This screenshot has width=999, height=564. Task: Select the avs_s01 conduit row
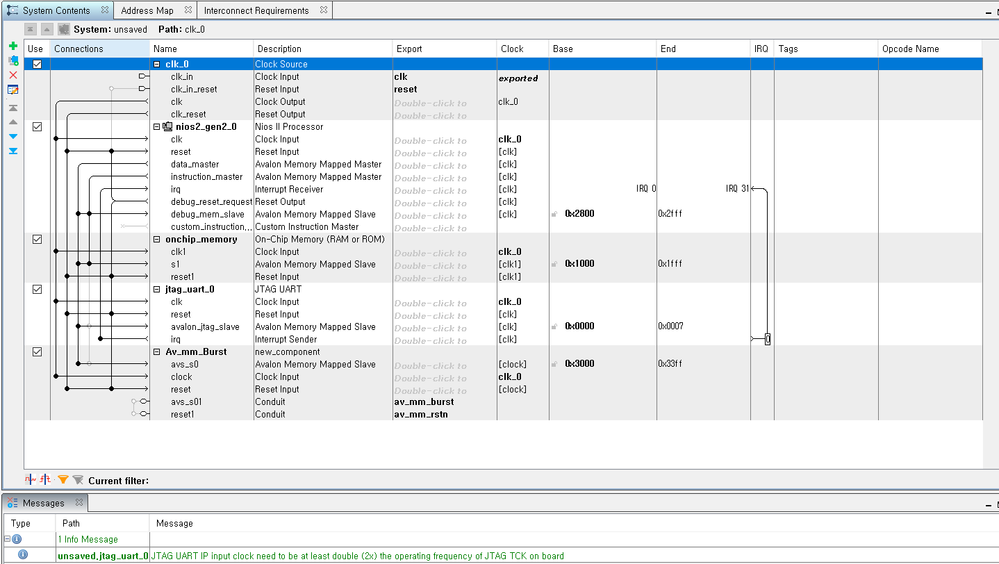pyautogui.click(x=503, y=402)
